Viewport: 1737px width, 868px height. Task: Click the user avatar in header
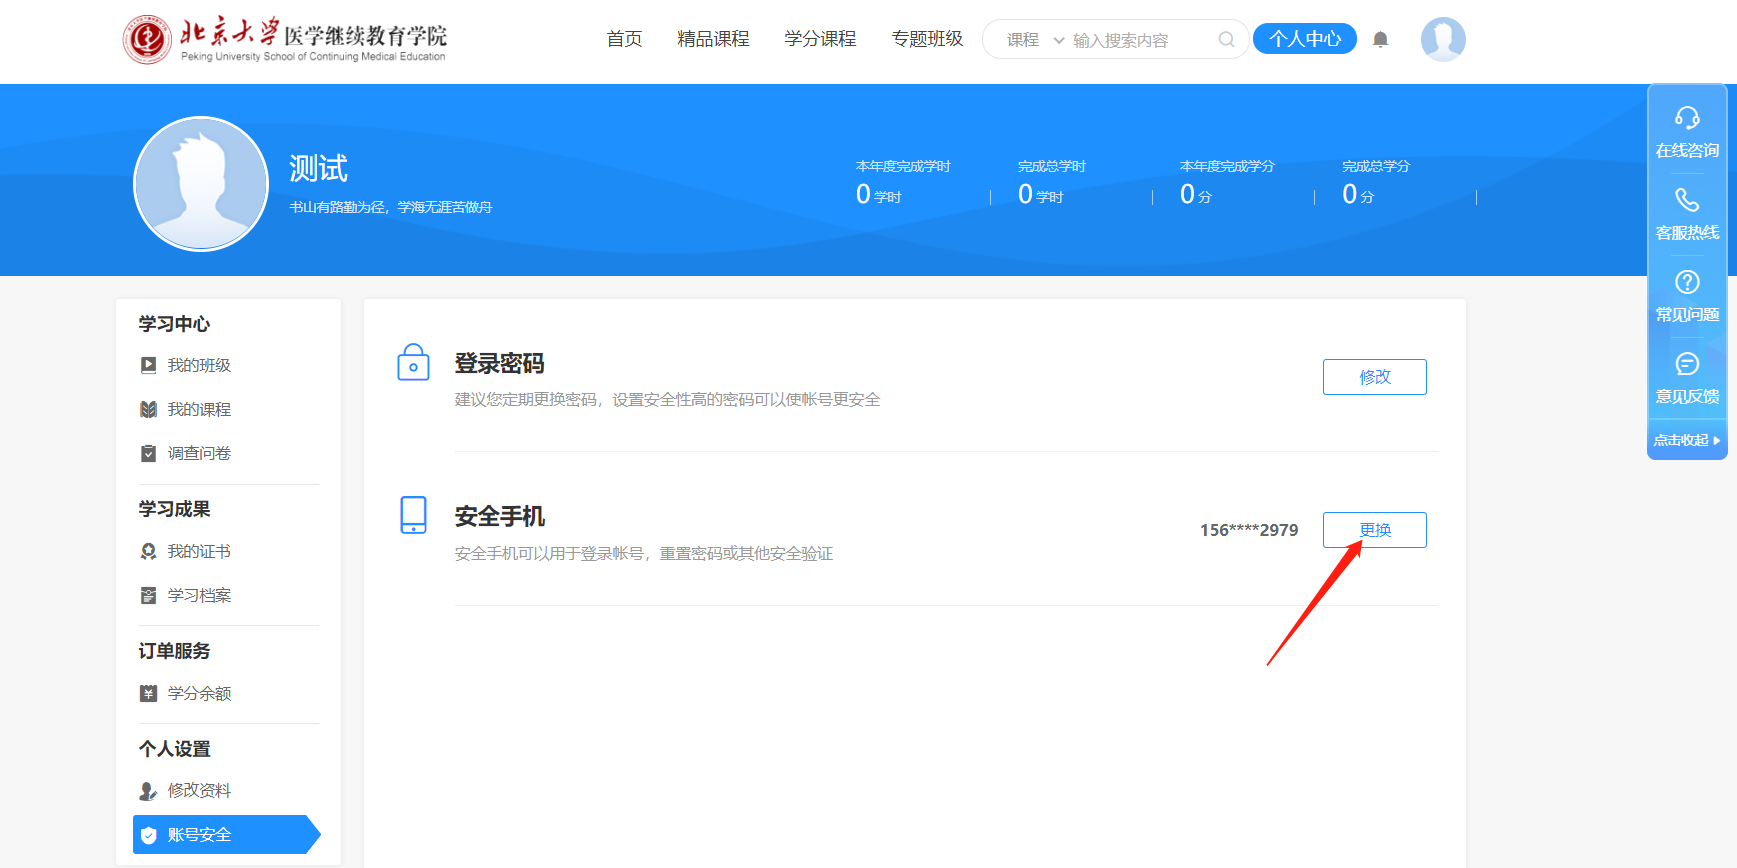click(1443, 39)
